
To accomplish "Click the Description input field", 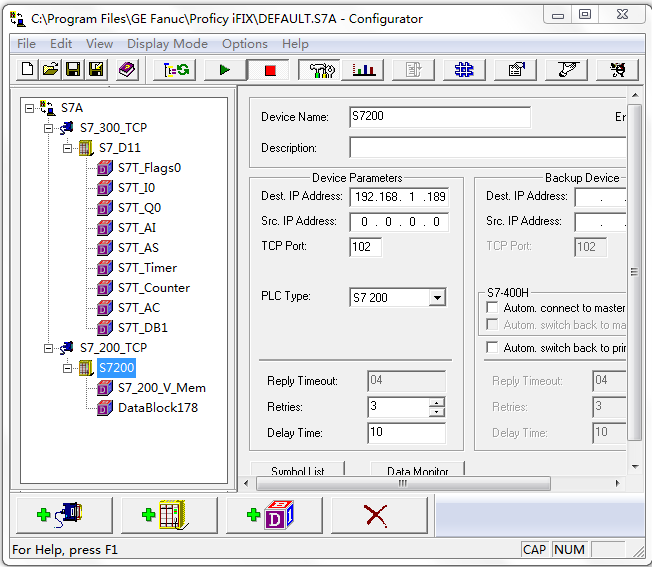I will pyautogui.click(x=488, y=148).
